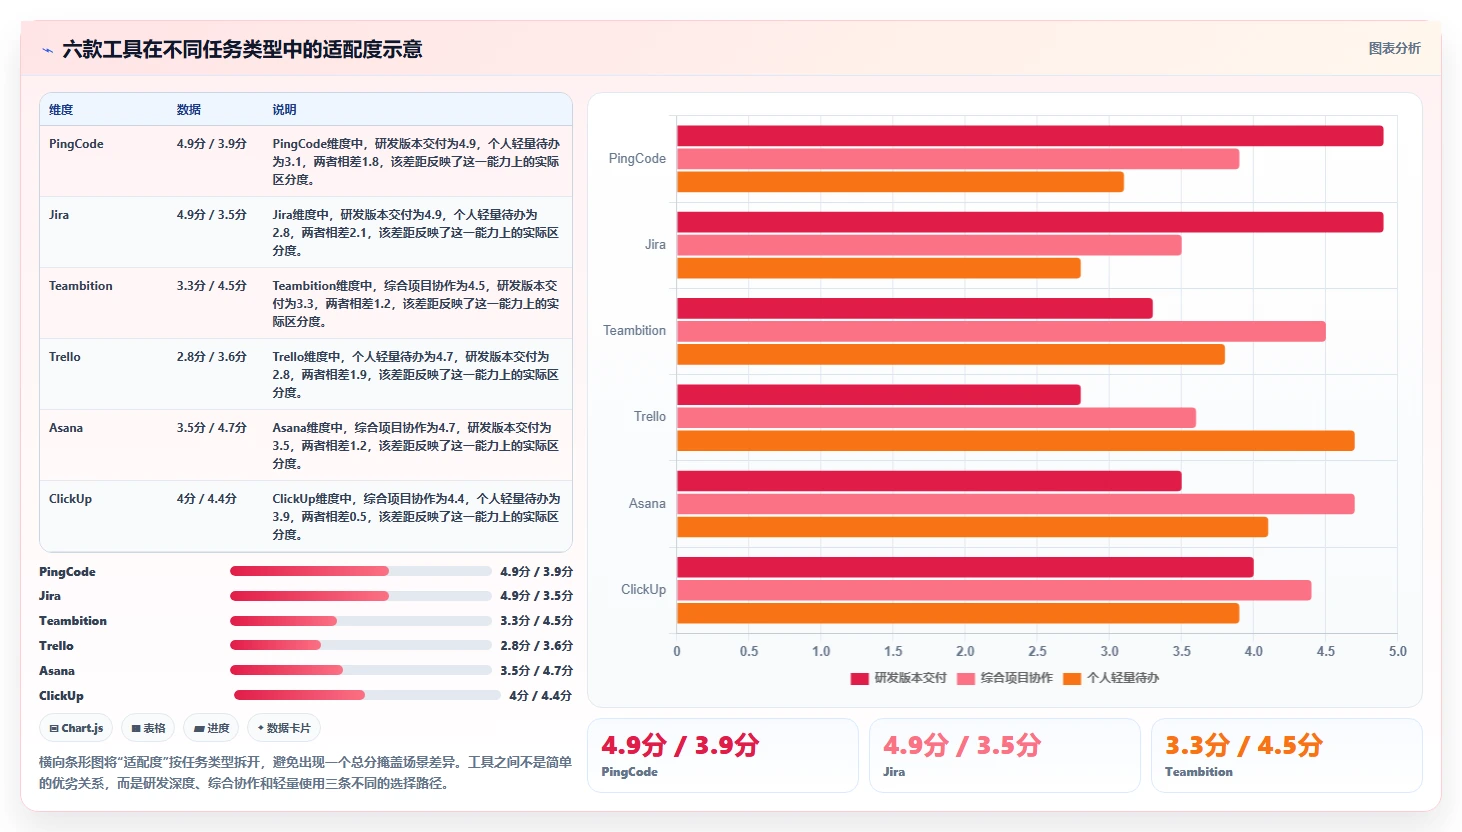
Task: Click the red 研发版本交付 legend swatch
Action: click(859, 678)
